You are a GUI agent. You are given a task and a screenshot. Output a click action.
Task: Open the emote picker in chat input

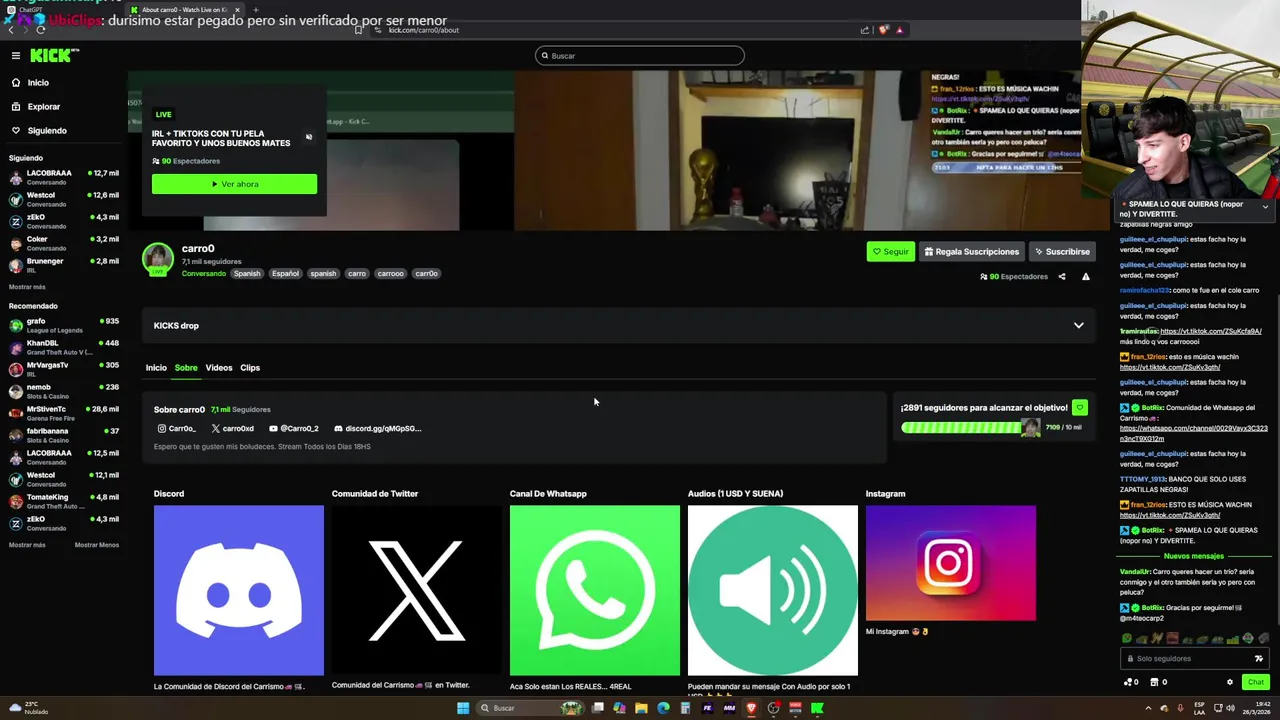(x=1259, y=659)
